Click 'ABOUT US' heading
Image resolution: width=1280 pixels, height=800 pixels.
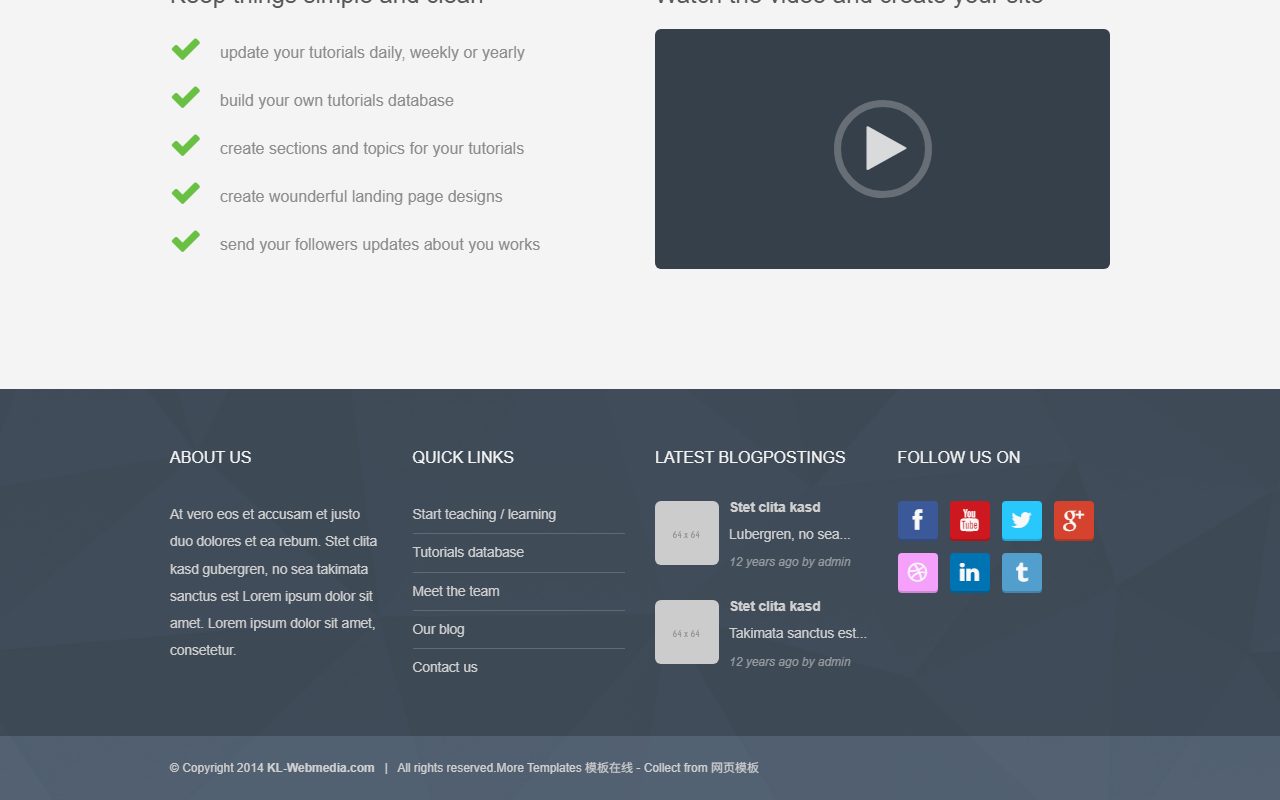coord(211,457)
